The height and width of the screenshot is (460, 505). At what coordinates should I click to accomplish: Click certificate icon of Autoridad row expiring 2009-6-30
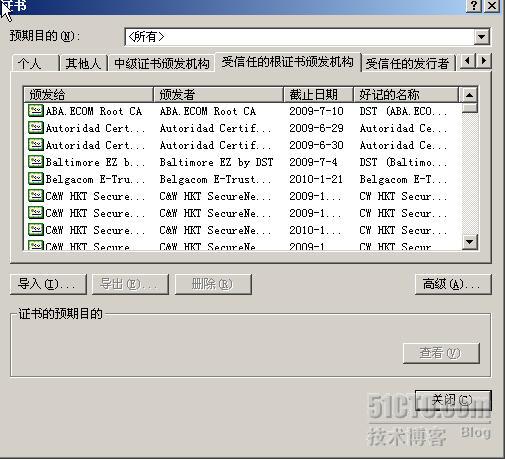point(35,145)
